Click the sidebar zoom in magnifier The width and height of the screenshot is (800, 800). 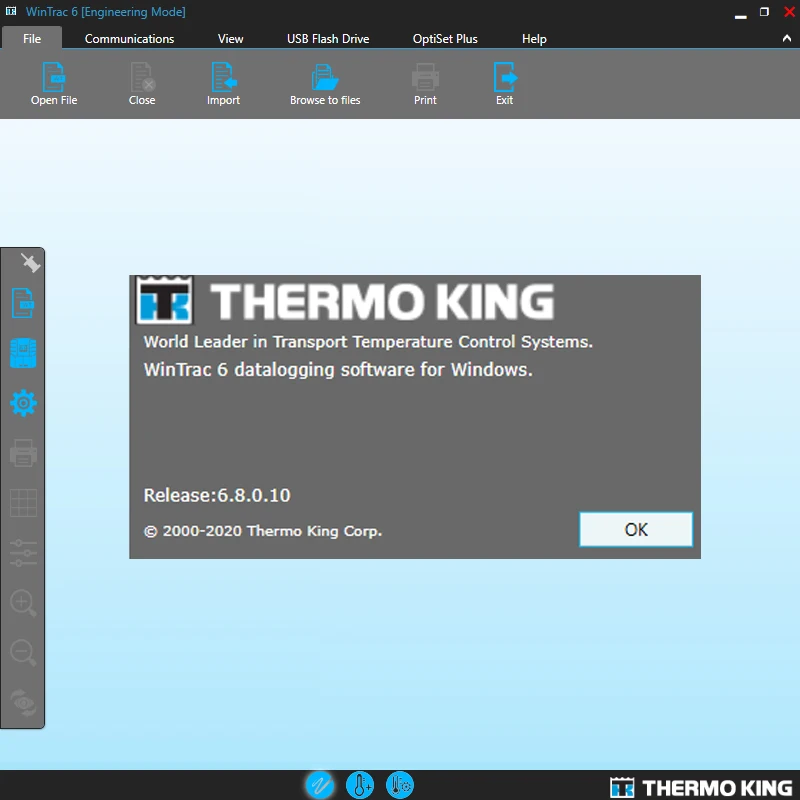click(x=23, y=603)
